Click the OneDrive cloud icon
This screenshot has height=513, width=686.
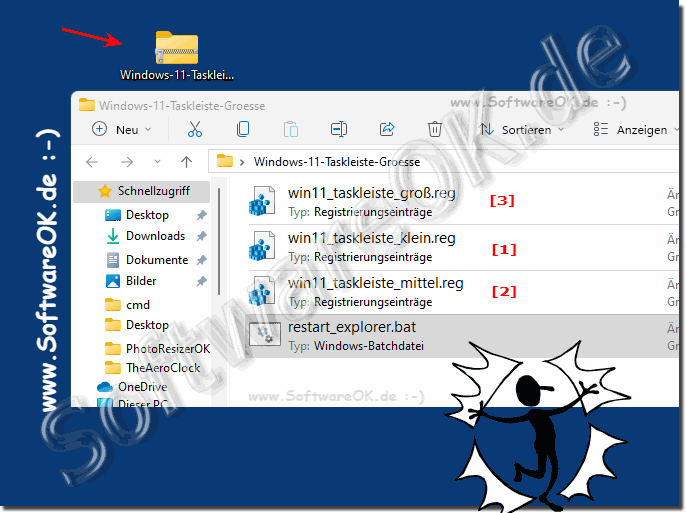105,387
